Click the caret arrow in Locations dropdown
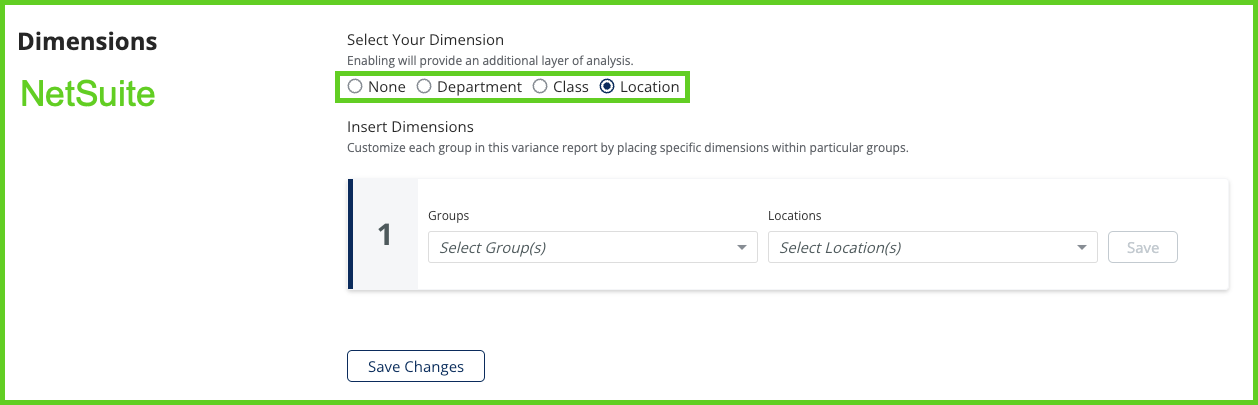 click(1081, 247)
